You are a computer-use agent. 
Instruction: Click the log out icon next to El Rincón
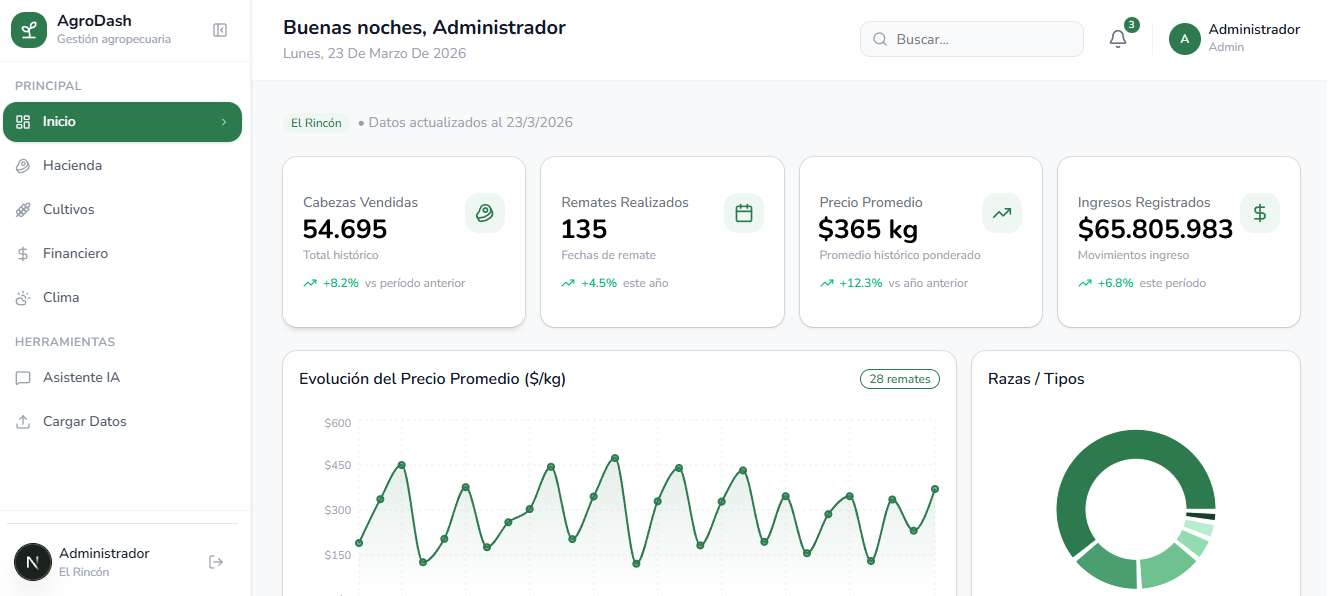tap(215, 562)
